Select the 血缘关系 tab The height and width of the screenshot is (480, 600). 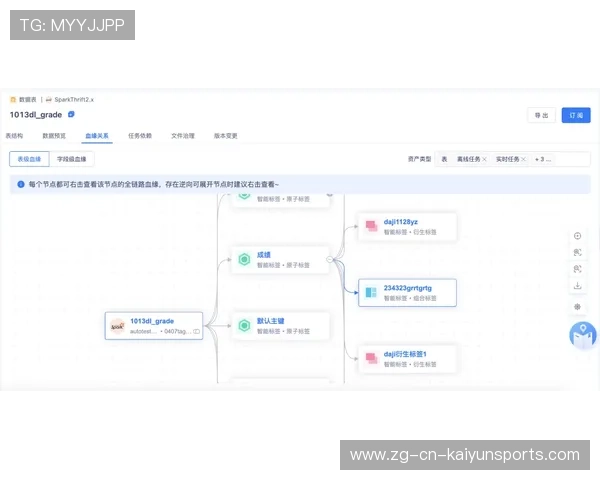coord(97,136)
